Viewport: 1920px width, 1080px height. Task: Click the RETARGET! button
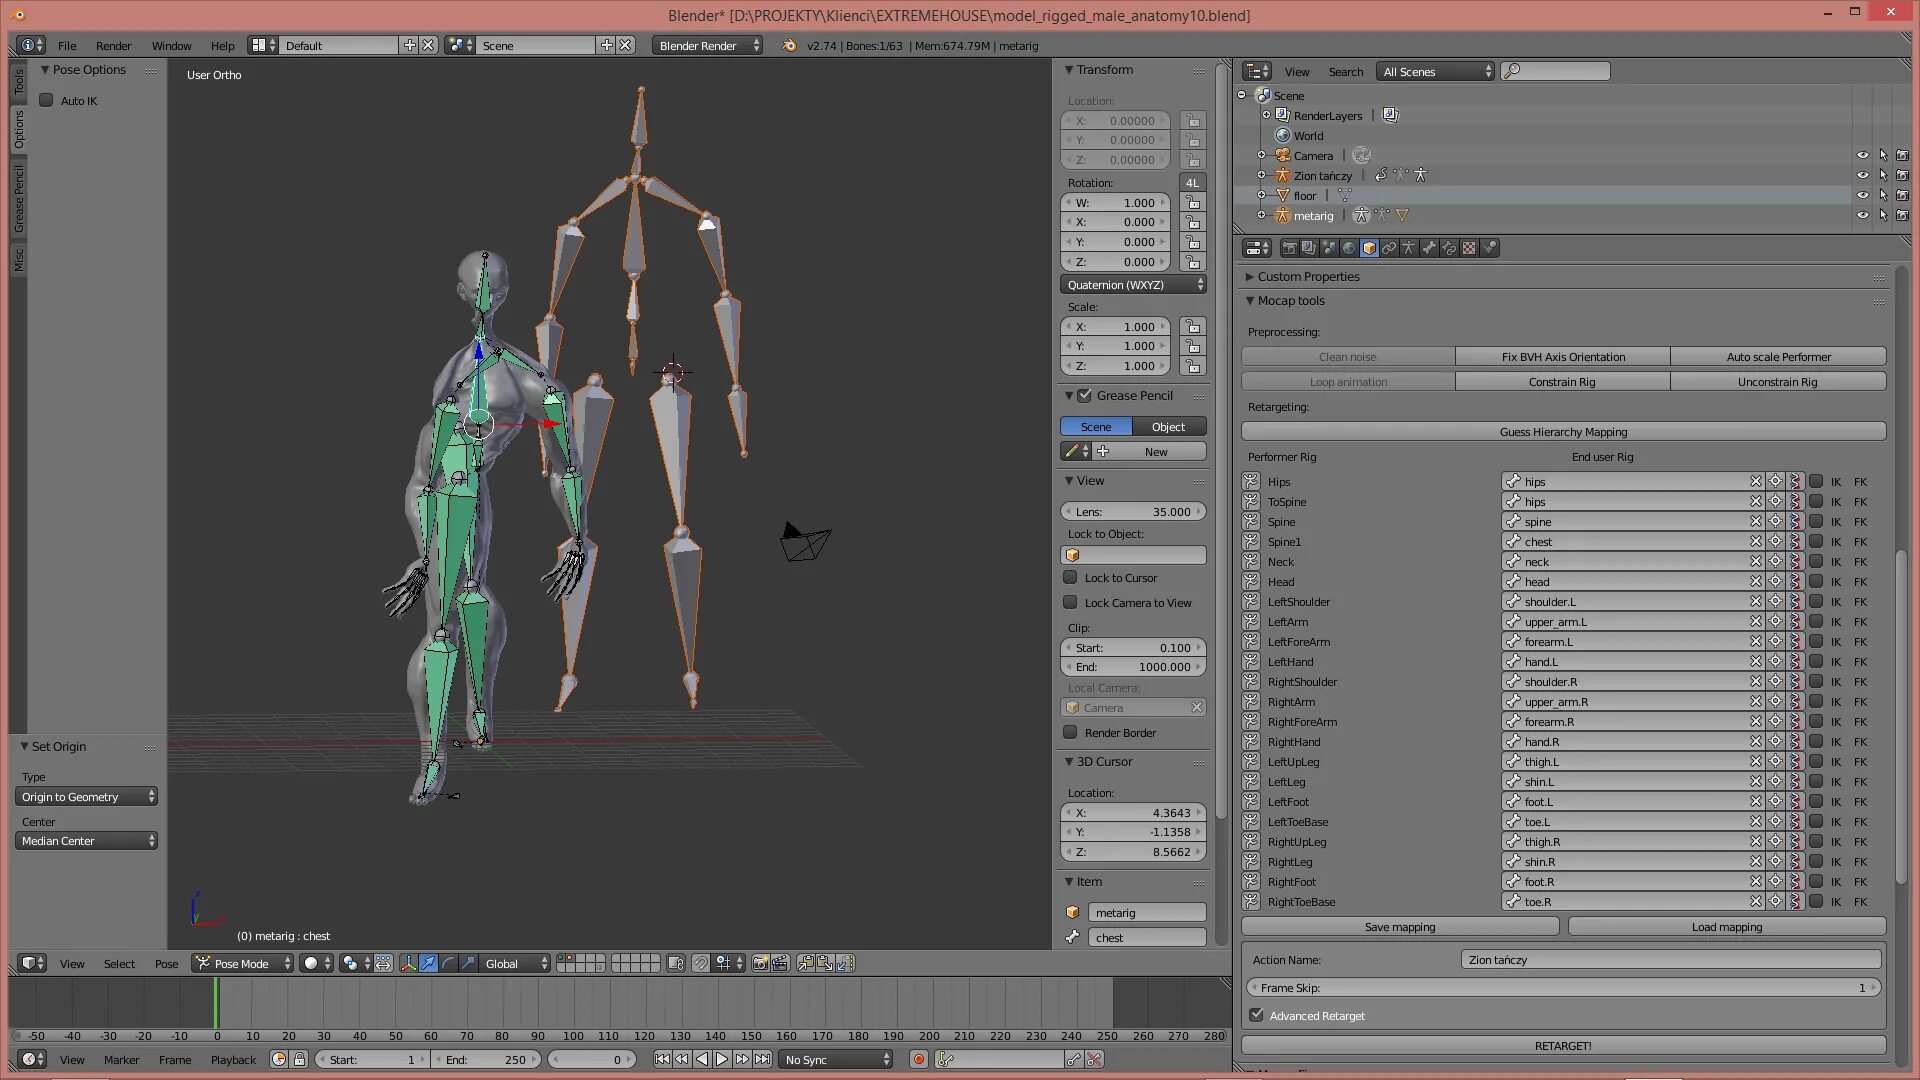(1562, 1045)
